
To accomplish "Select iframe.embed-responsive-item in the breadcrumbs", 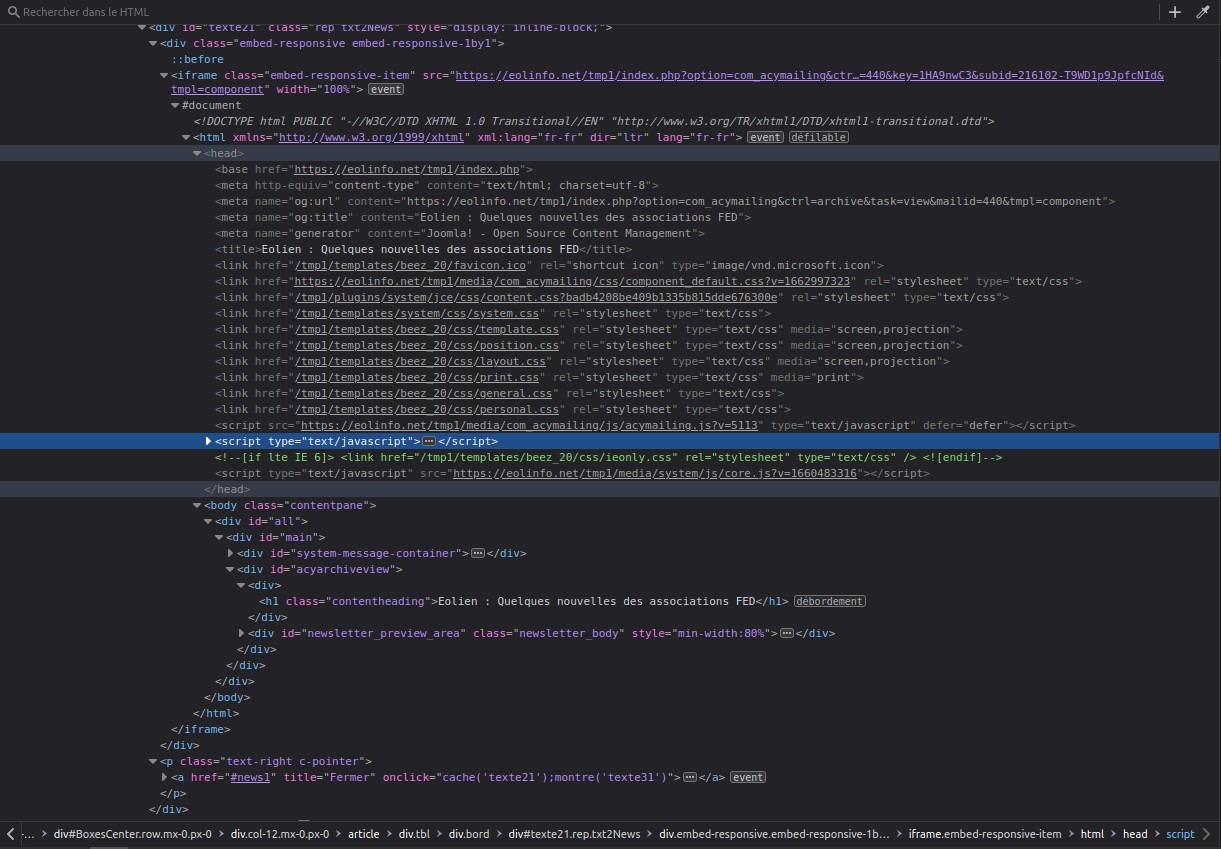I will pyautogui.click(x=984, y=834).
